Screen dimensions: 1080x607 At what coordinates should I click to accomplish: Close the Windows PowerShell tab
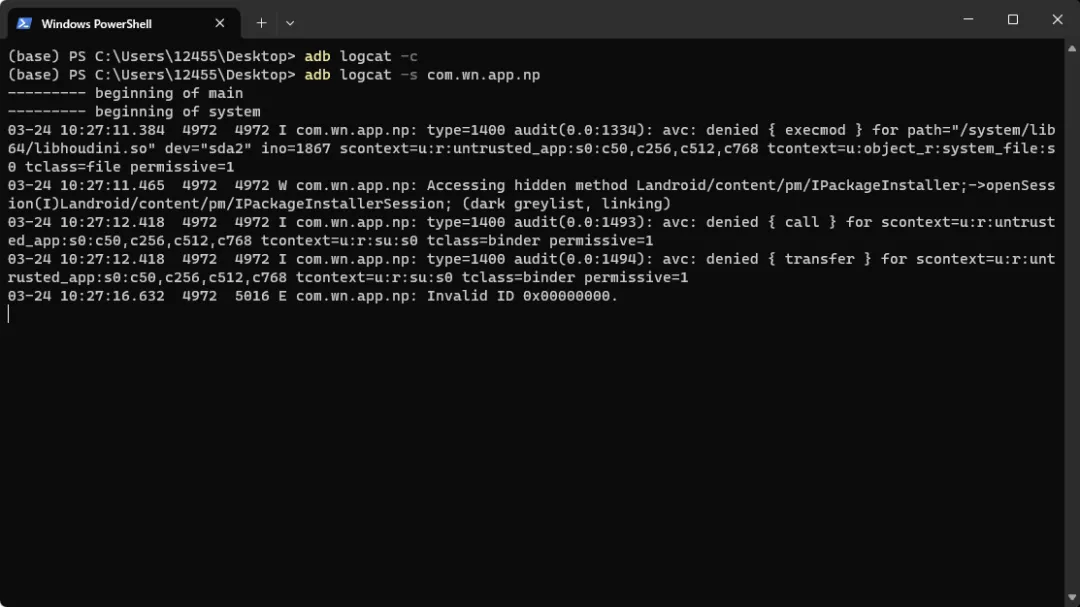(220, 23)
